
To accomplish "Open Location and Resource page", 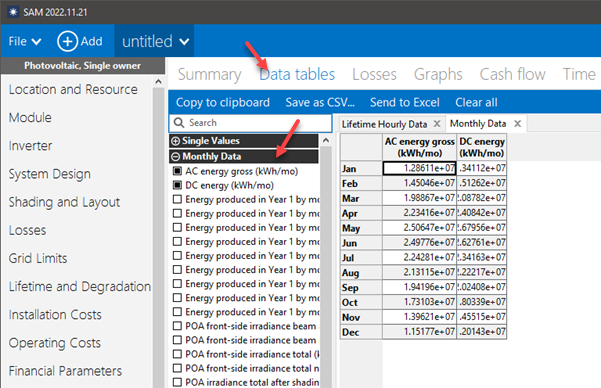I will [73, 89].
